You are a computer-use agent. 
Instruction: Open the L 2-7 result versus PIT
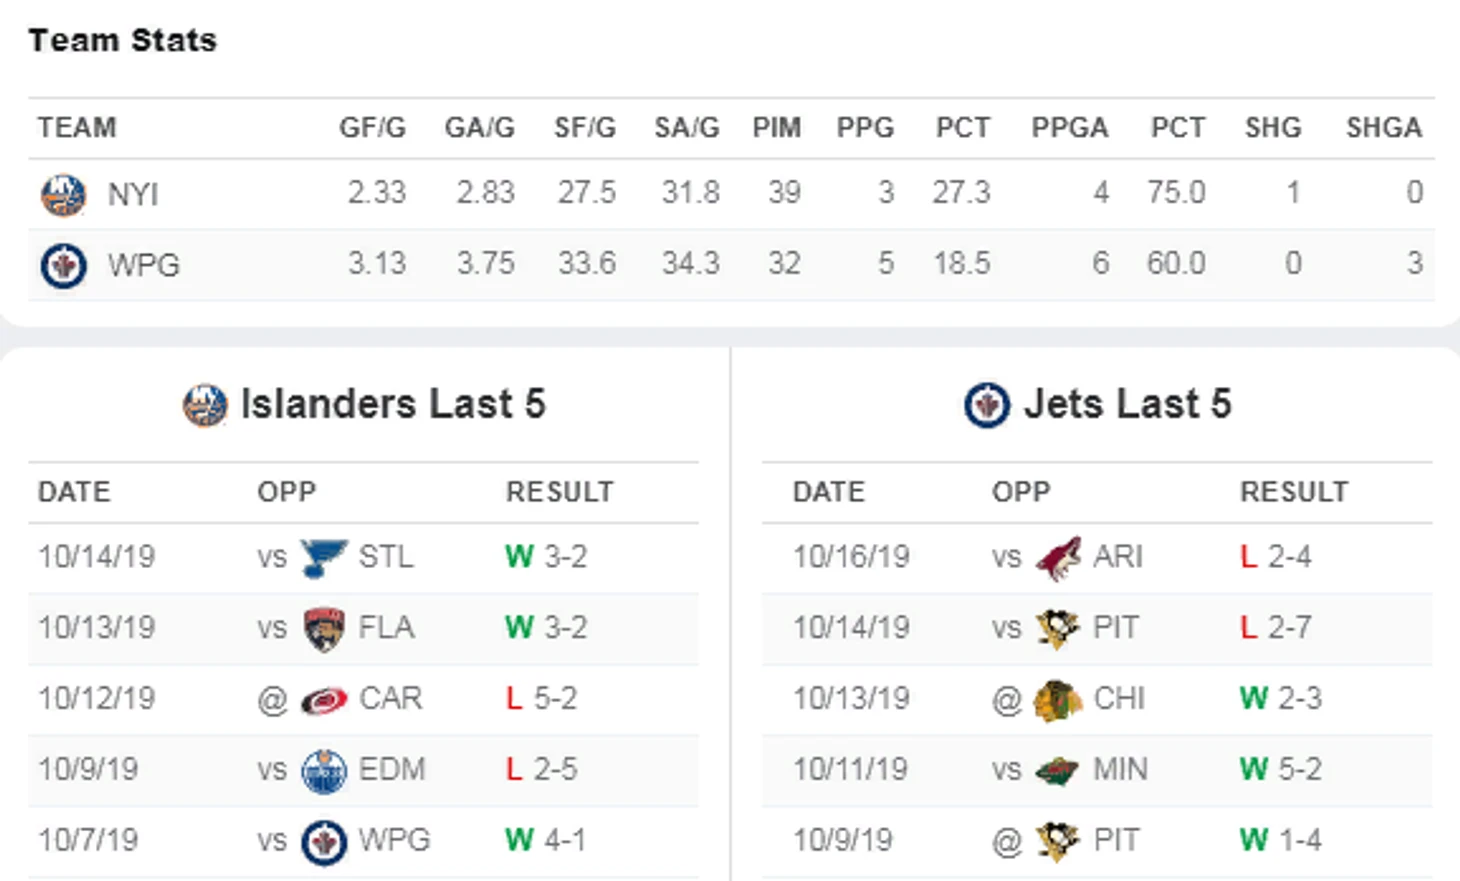[1275, 628]
